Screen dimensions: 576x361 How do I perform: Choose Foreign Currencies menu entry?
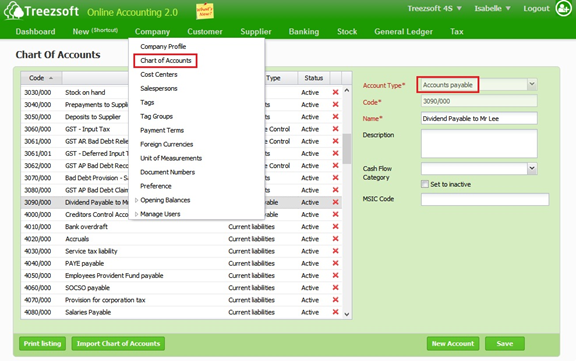(166, 144)
